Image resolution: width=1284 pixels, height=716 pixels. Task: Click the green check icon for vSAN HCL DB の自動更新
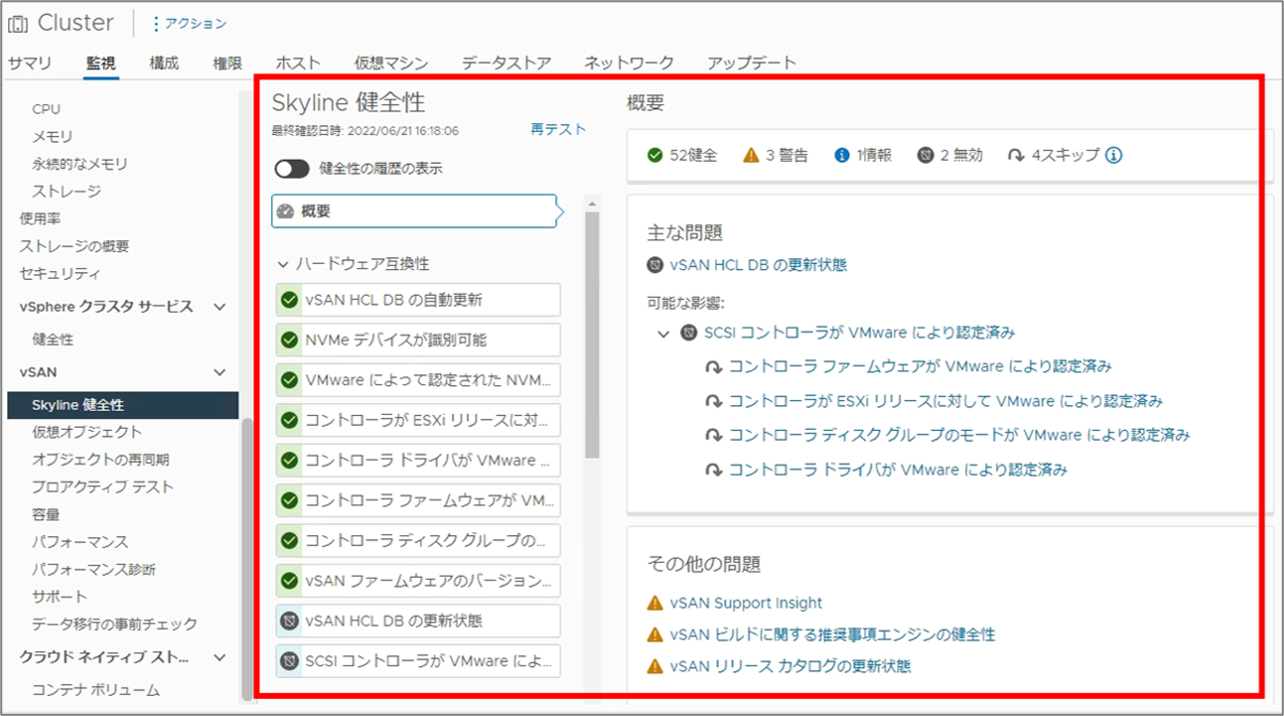click(290, 300)
